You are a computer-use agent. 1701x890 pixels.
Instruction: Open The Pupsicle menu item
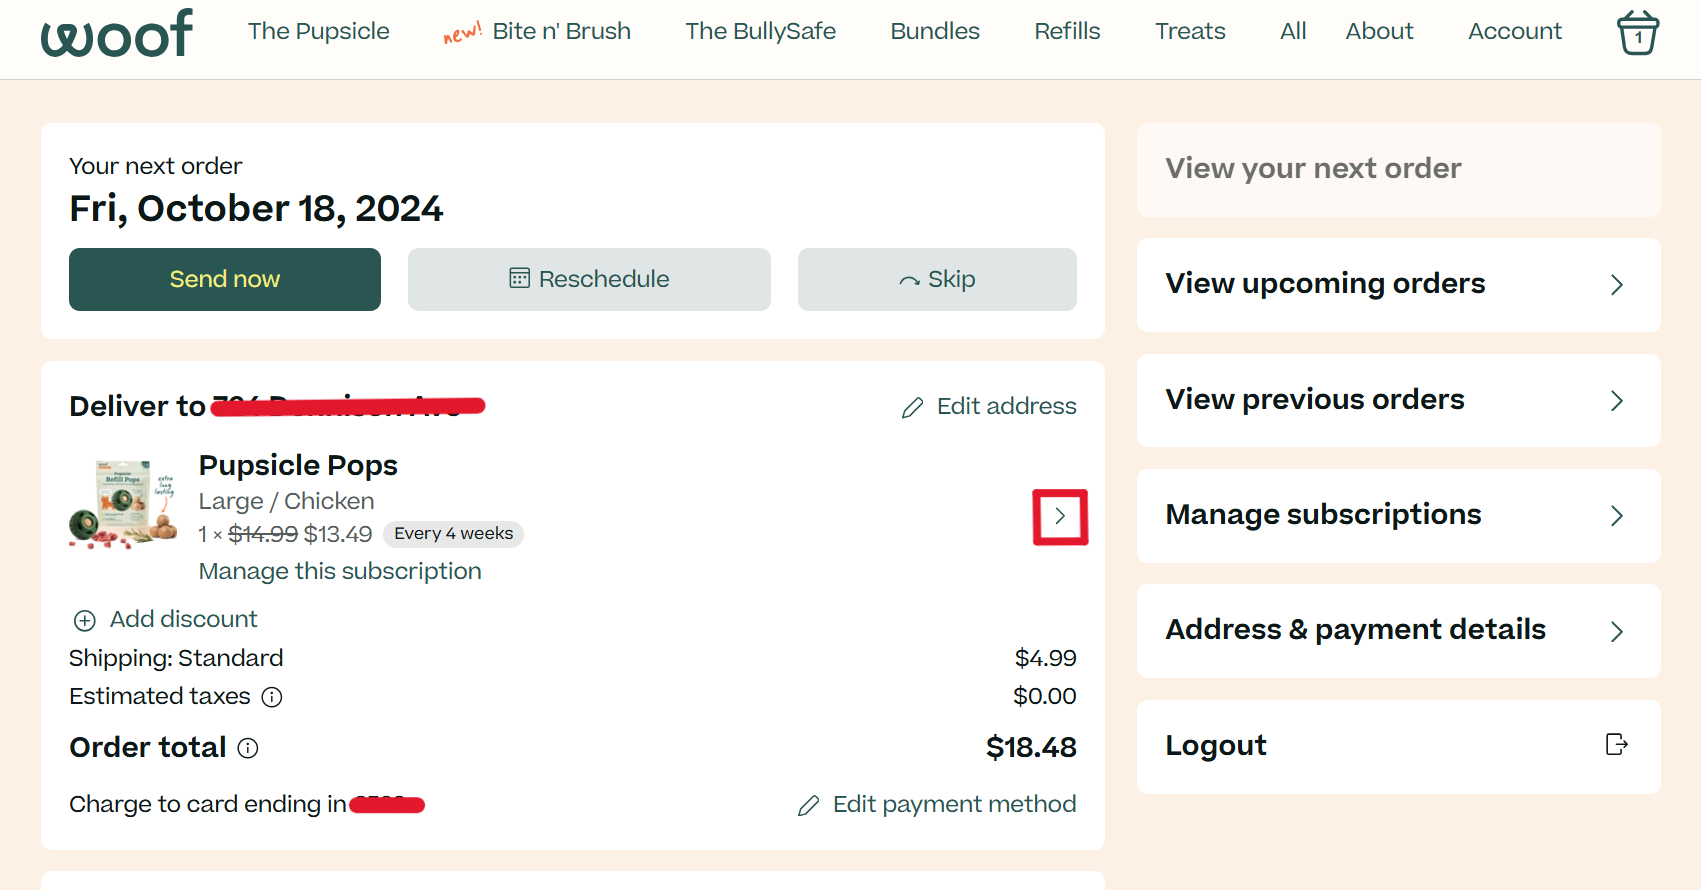coord(318,31)
